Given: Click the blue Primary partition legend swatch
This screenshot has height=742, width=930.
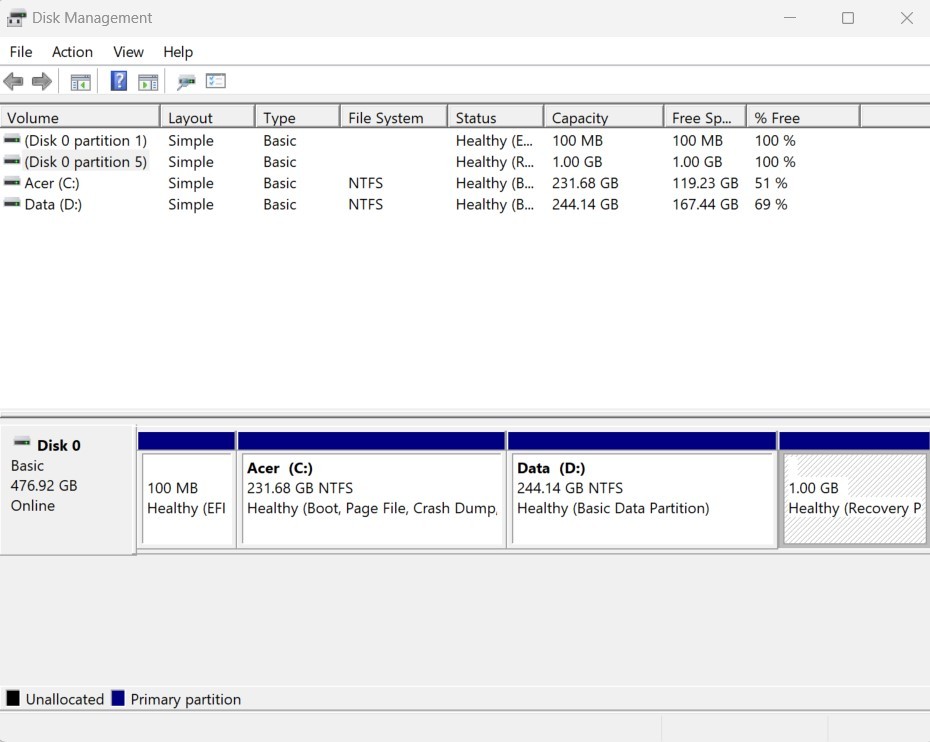Looking at the screenshot, I should point(118,698).
